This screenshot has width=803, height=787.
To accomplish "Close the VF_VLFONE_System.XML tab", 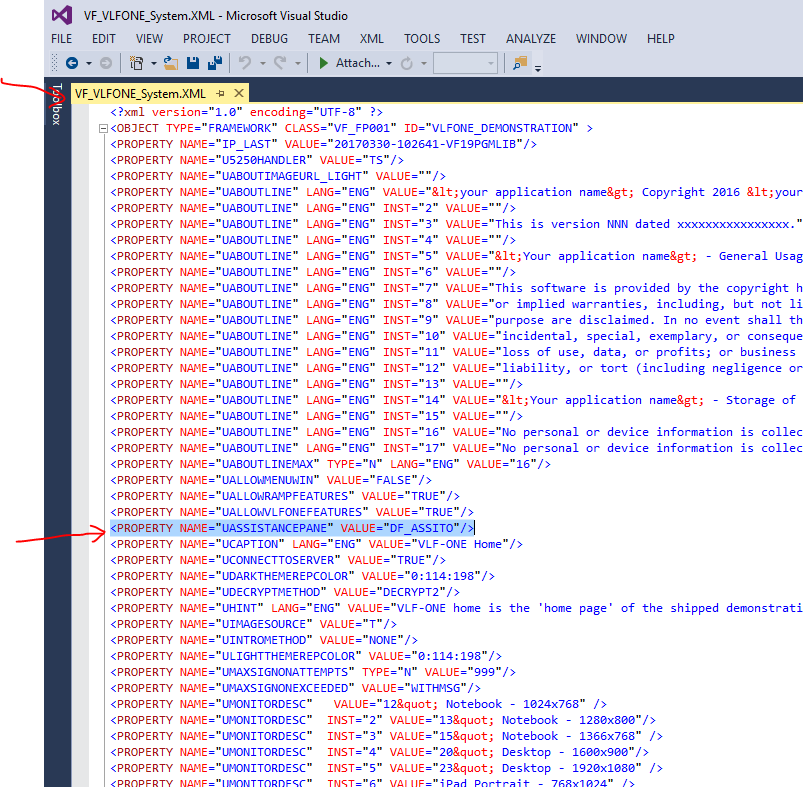I will click(x=239, y=93).
